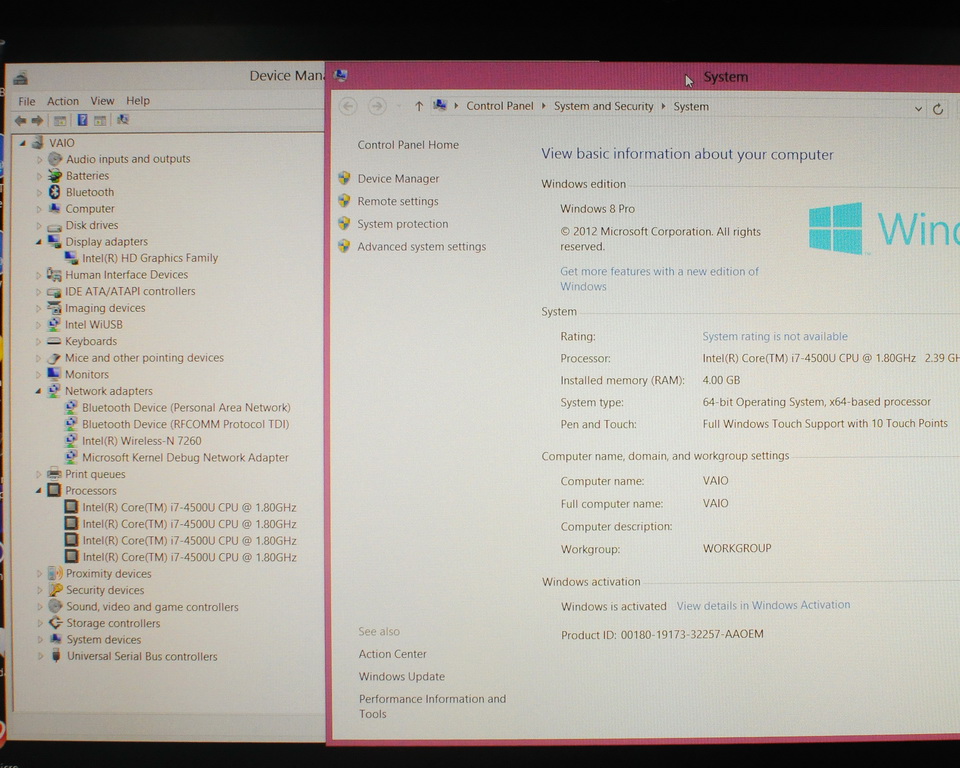This screenshot has height=768, width=960.
Task: Select the Proximity devices icon
Action: (55, 573)
